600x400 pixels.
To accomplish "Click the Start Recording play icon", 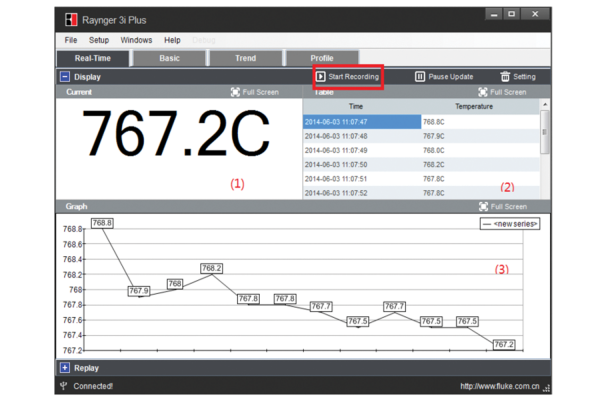I will 321,76.
